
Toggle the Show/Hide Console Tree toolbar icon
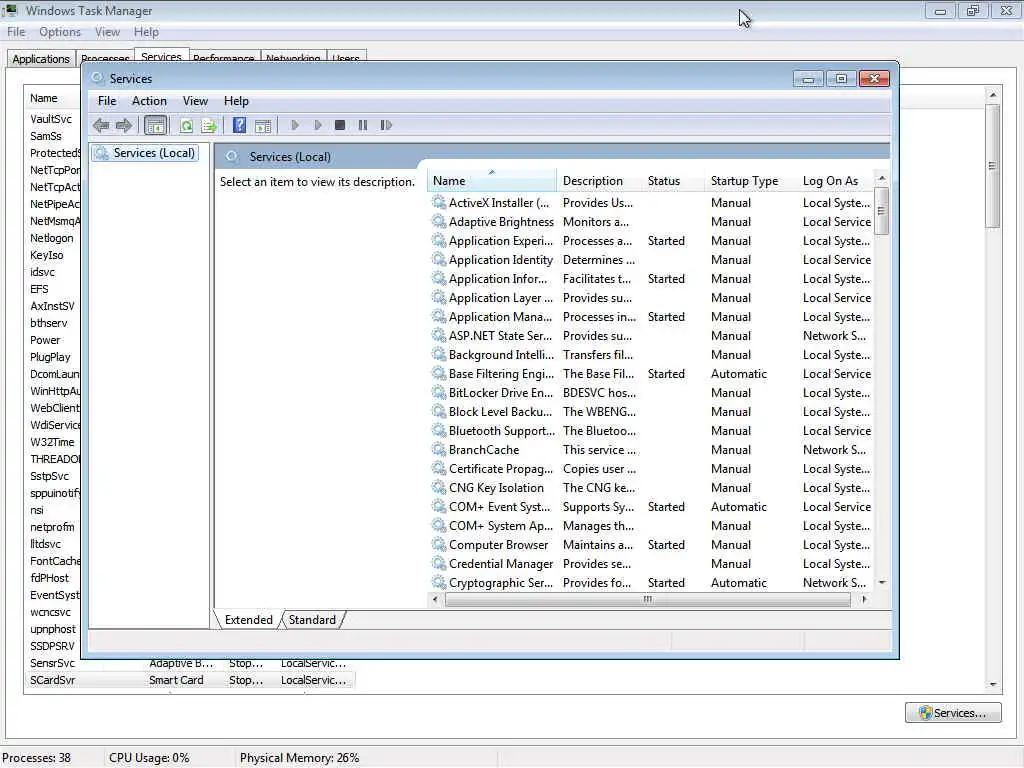coord(155,125)
